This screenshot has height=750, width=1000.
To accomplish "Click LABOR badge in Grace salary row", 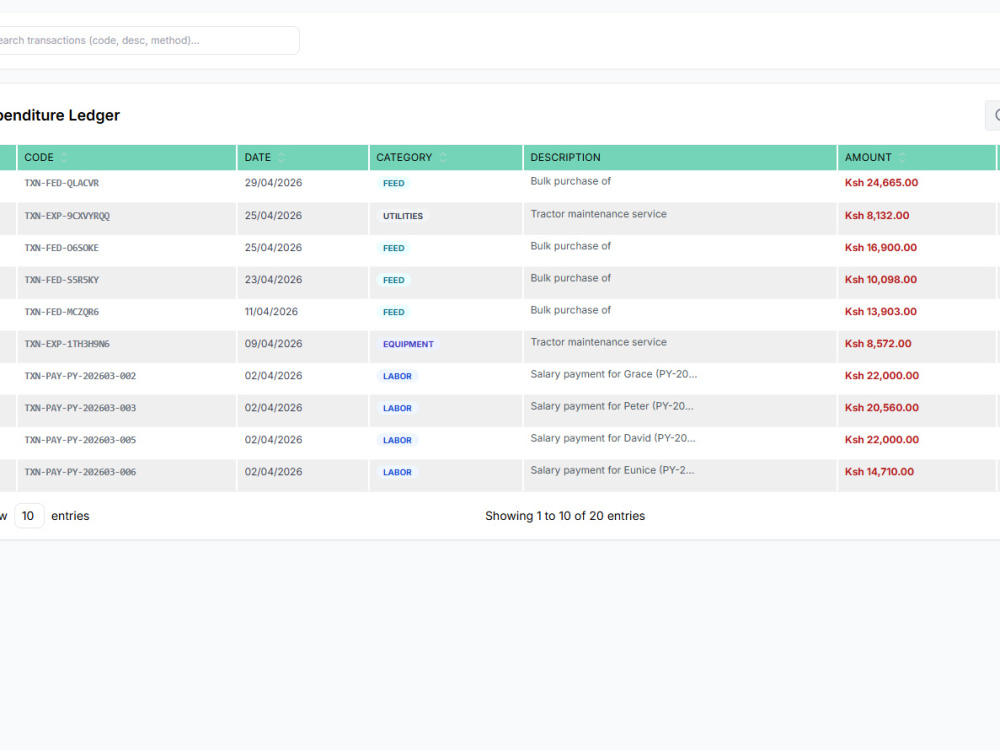I will coord(397,376).
